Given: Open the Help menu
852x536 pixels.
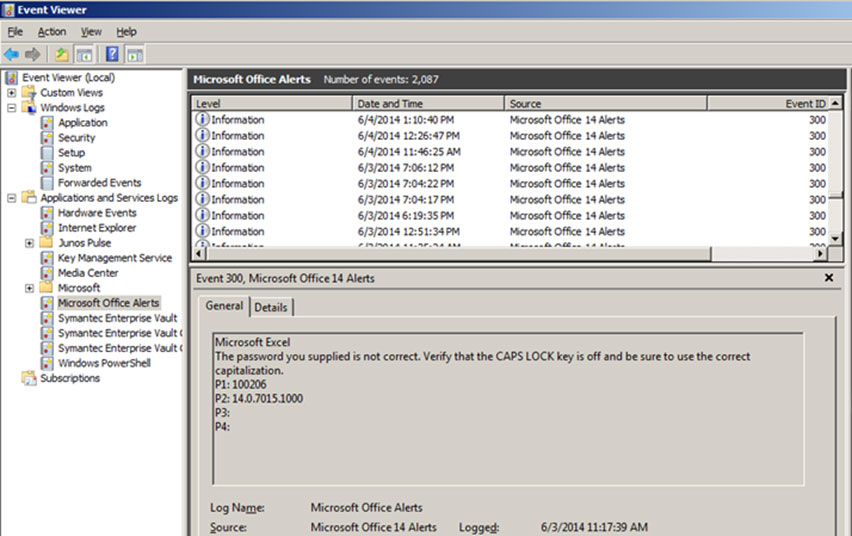Looking at the screenshot, I should coord(126,32).
